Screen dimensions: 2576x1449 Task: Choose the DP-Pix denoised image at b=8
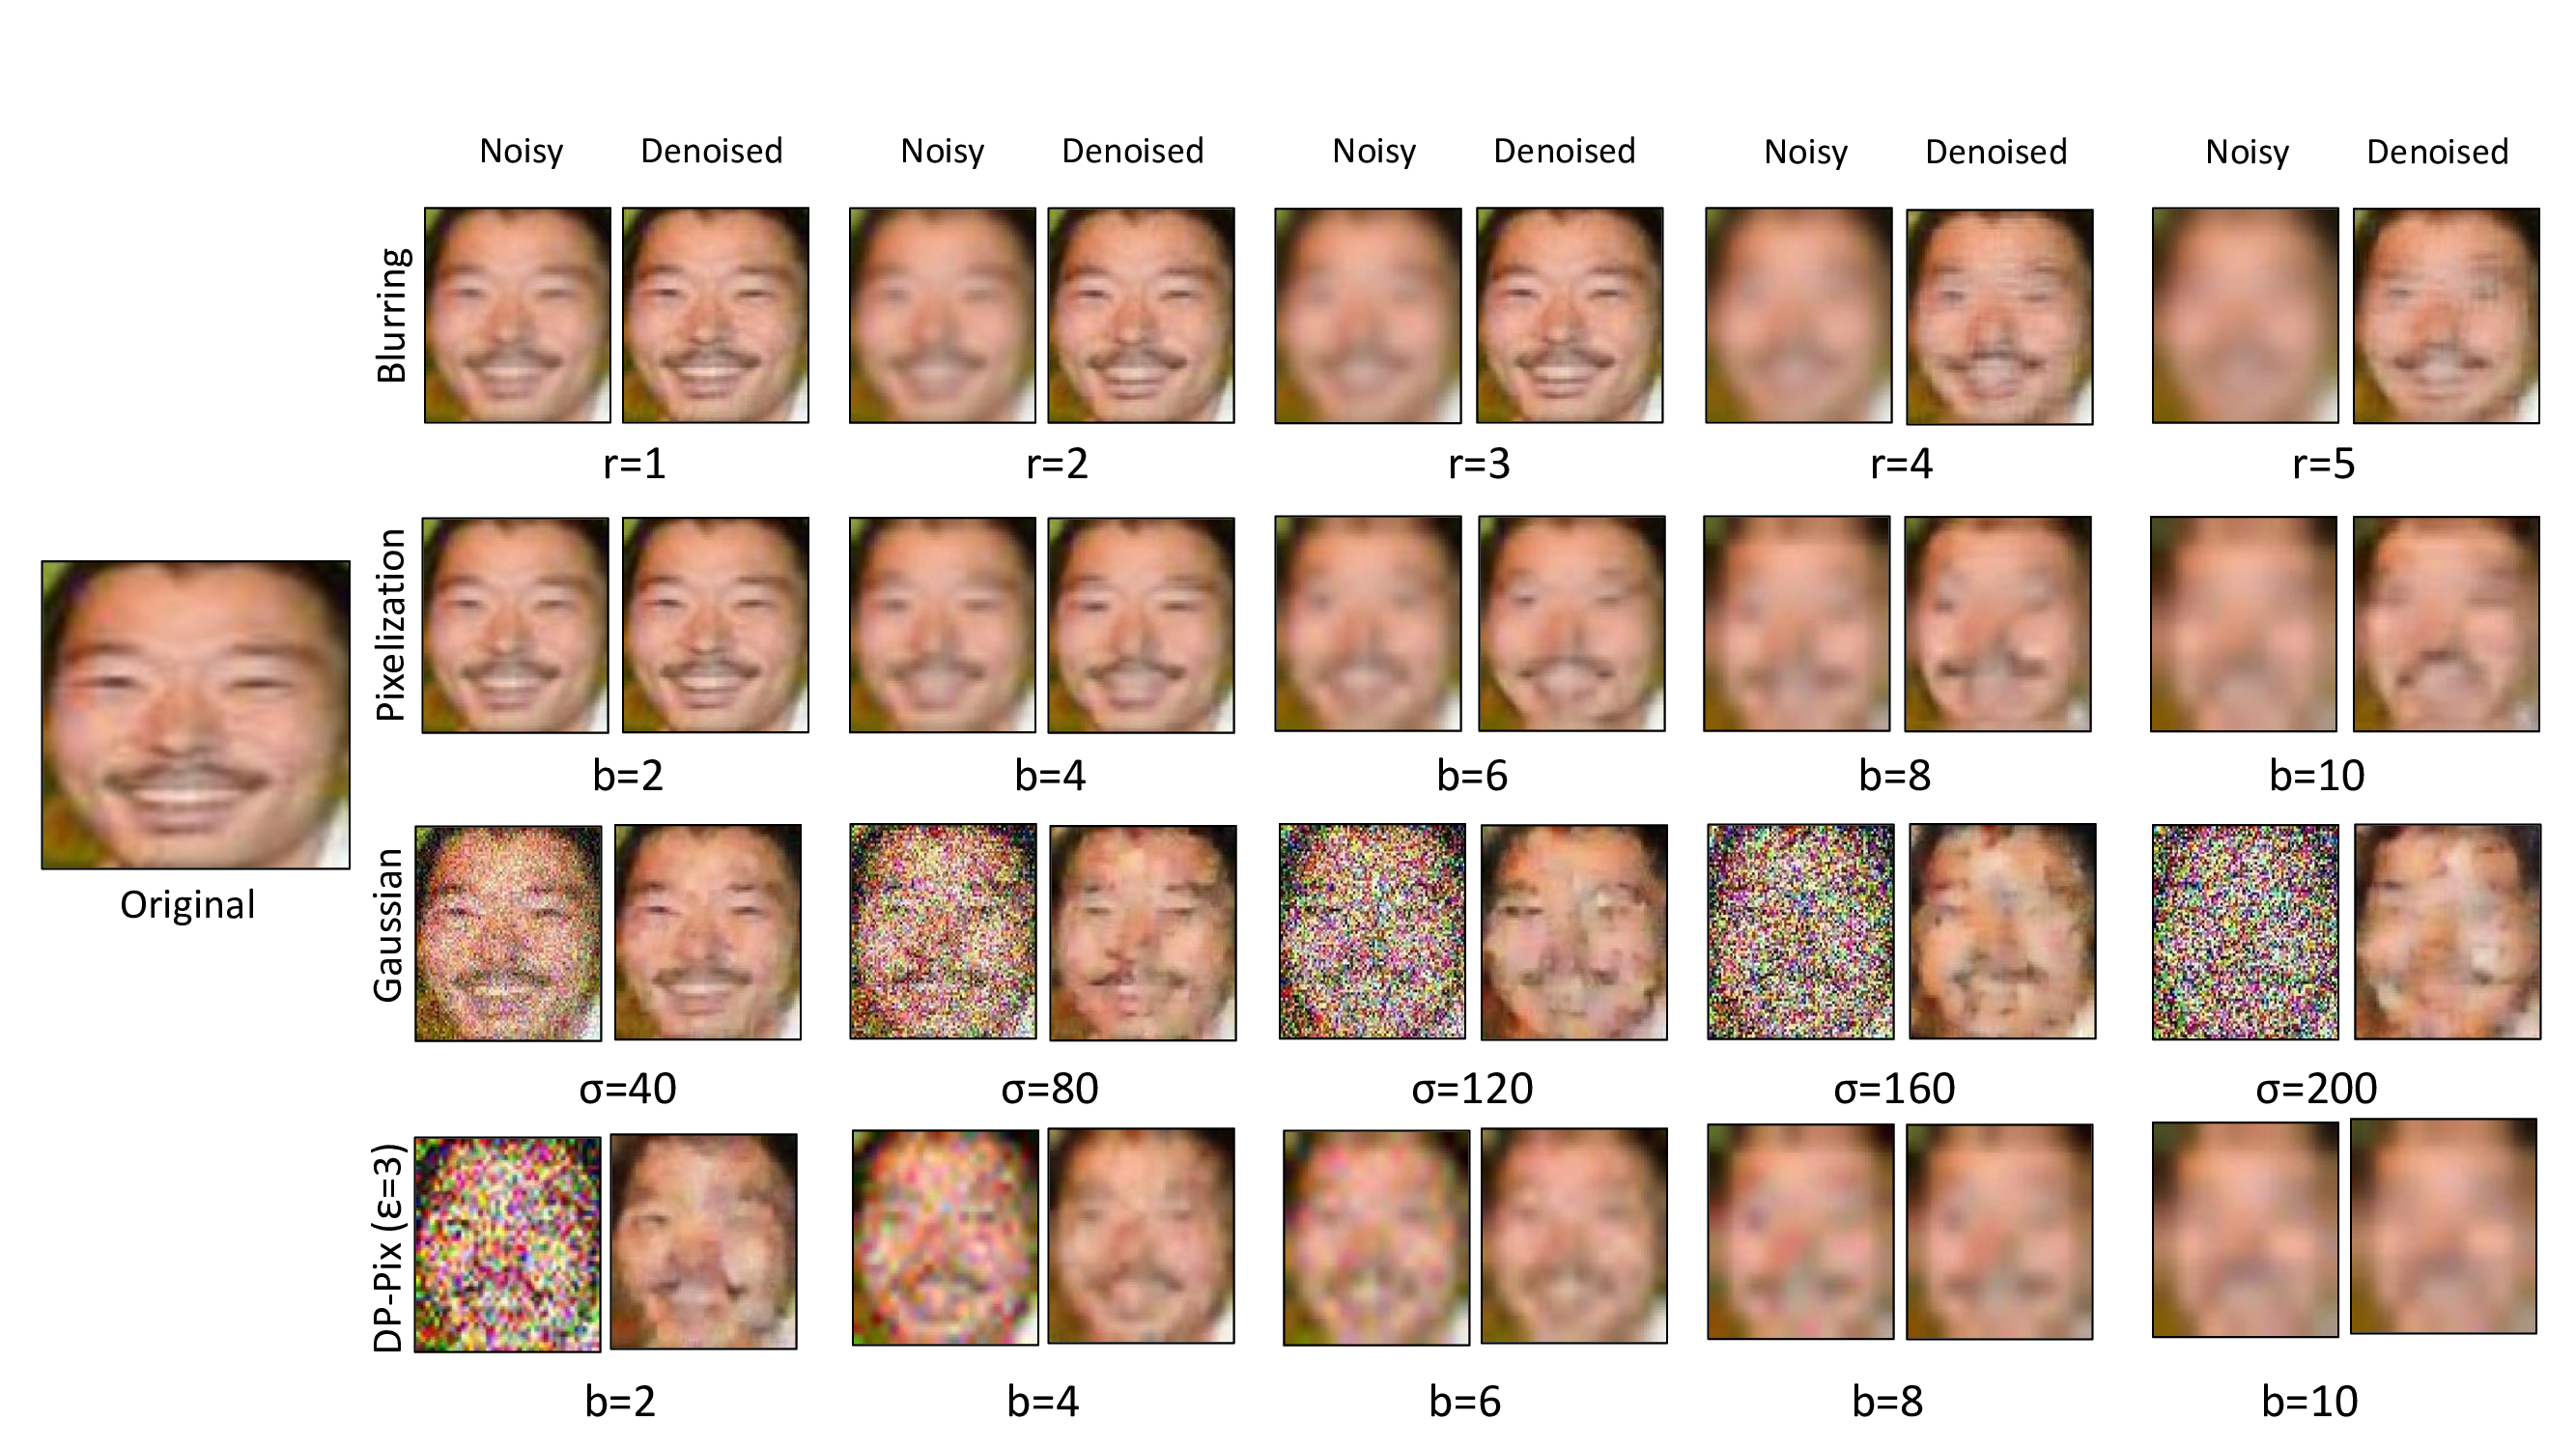tap(2000, 1232)
